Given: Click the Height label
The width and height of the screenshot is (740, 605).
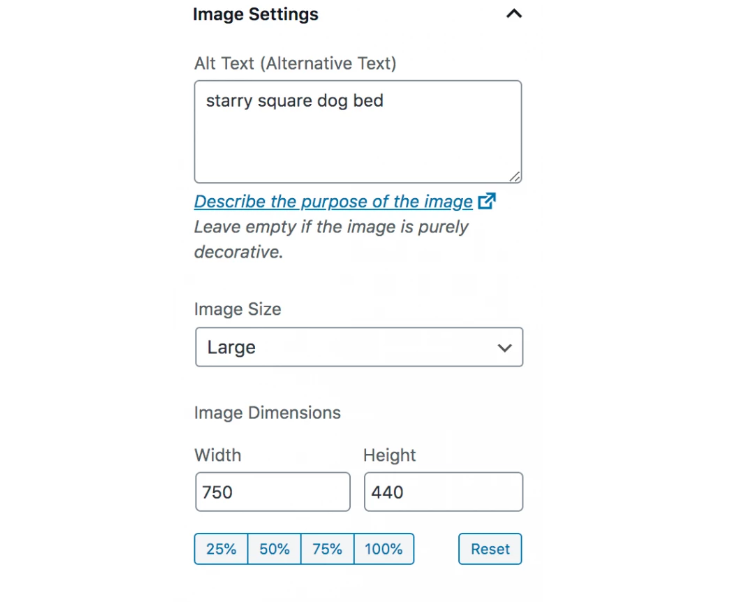Looking at the screenshot, I should 389,455.
